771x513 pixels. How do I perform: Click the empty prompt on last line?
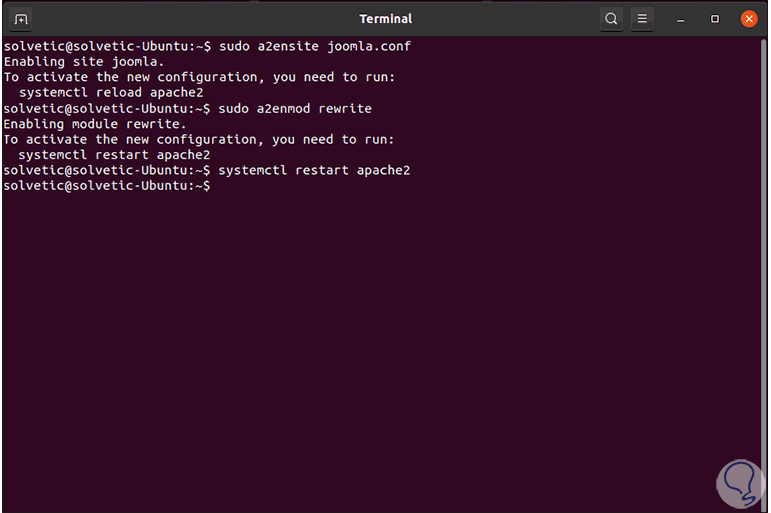[108, 186]
